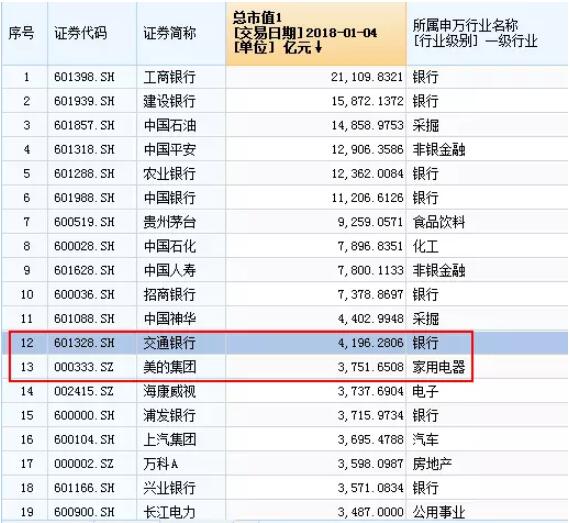Click the 所属申万行业名称 column header
Viewport: 570px width, 523px height.
pos(487,34)
